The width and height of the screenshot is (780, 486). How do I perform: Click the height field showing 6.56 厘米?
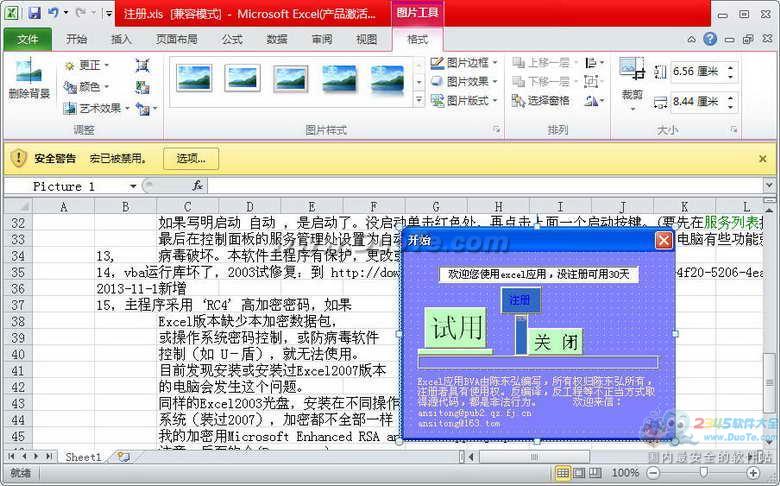pos(696,72)
